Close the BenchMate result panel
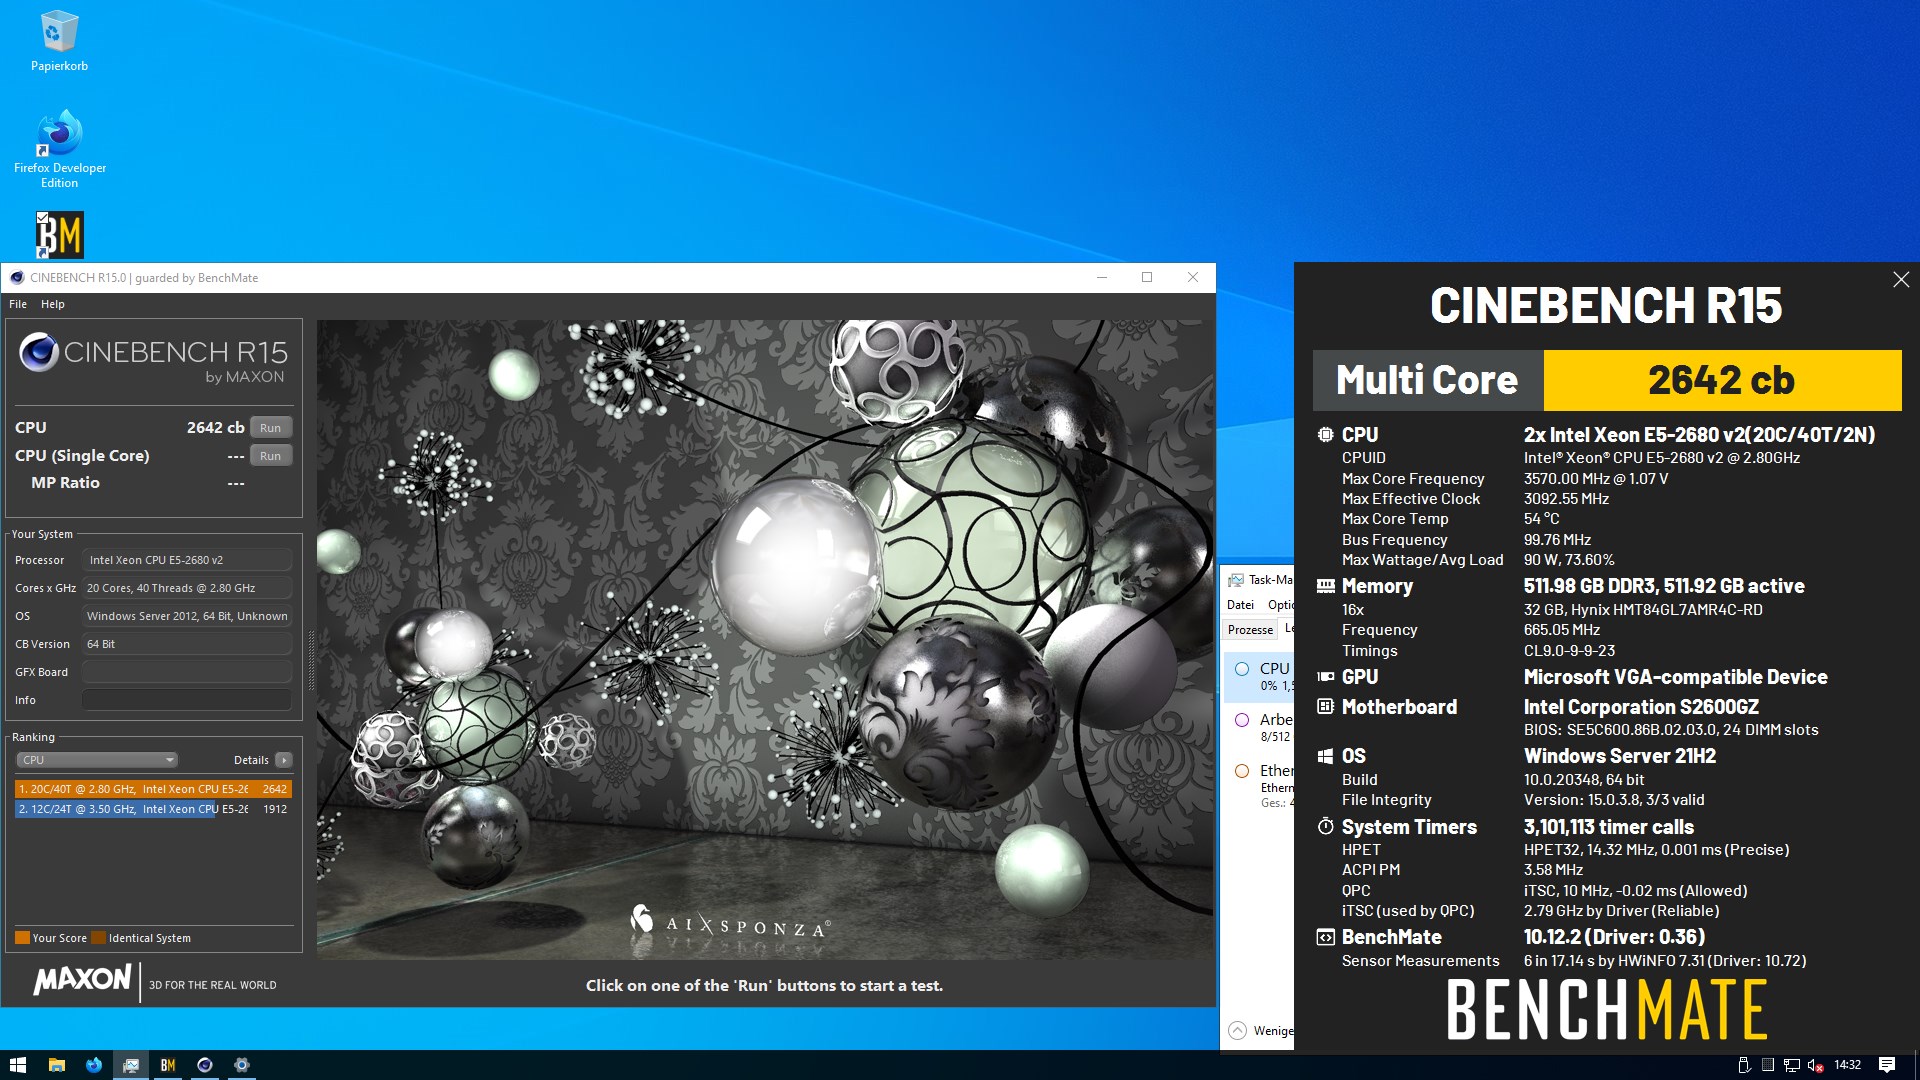 [1901, 280]
